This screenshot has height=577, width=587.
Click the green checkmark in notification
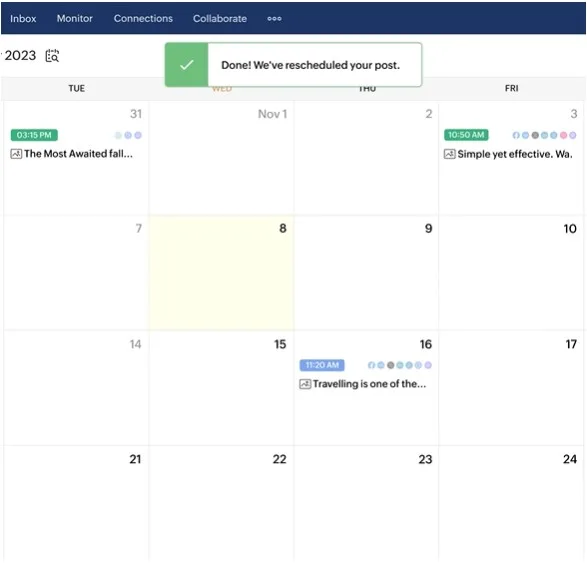pos(186,65)
